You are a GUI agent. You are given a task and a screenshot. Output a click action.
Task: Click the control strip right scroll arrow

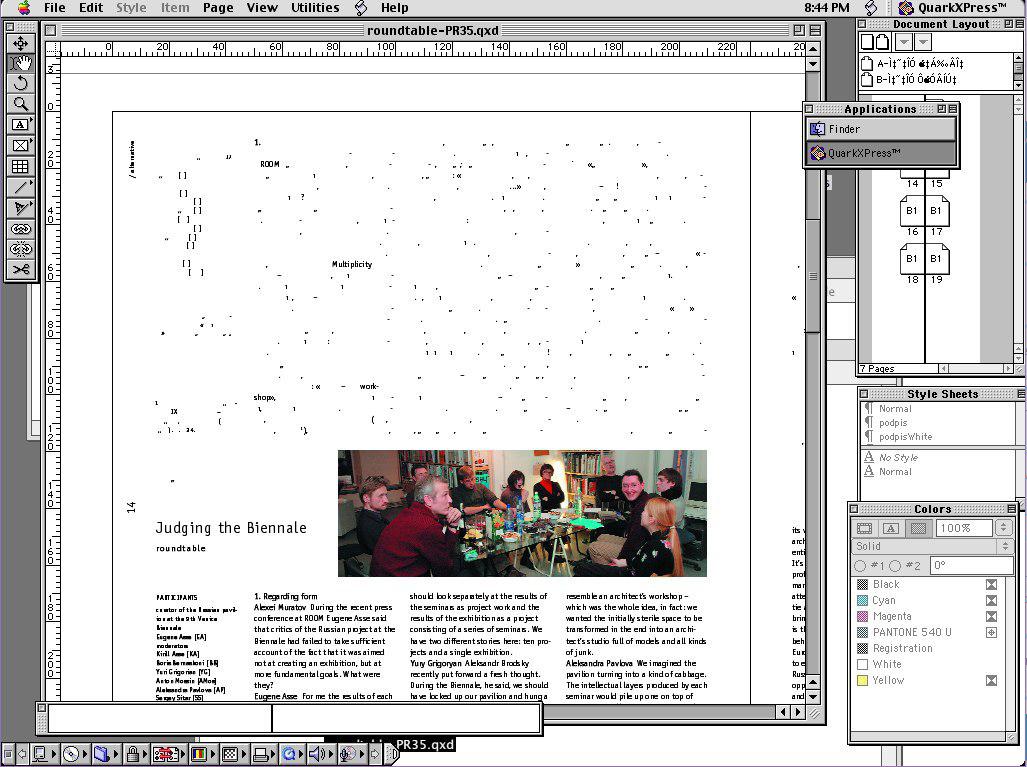(x=375, y=754)
